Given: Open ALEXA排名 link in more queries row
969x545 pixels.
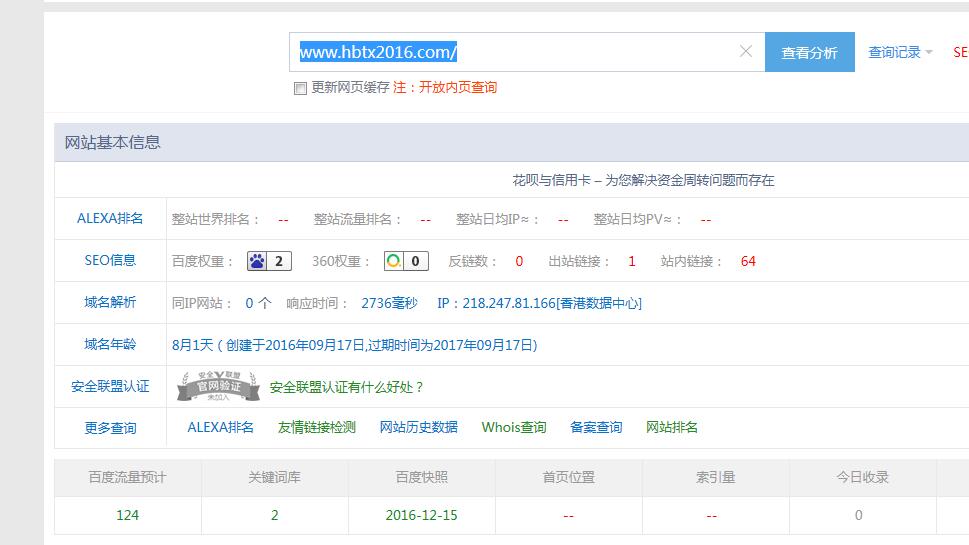Looking at the screenshot, I should pos(221,428).
